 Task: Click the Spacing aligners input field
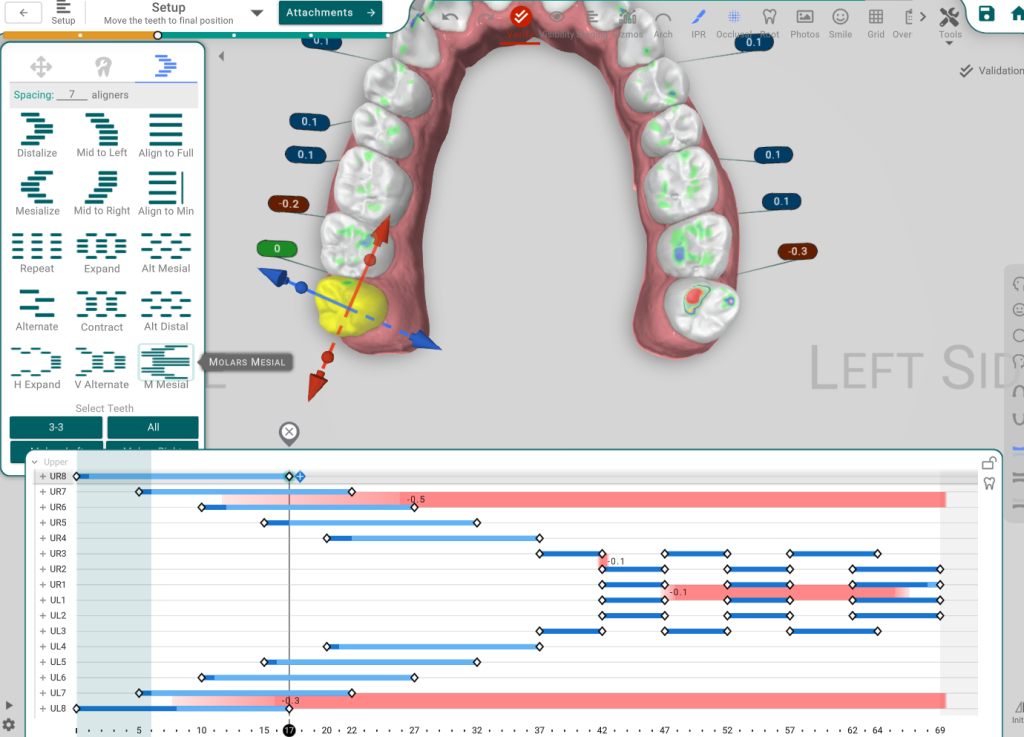tap(71, 95)
